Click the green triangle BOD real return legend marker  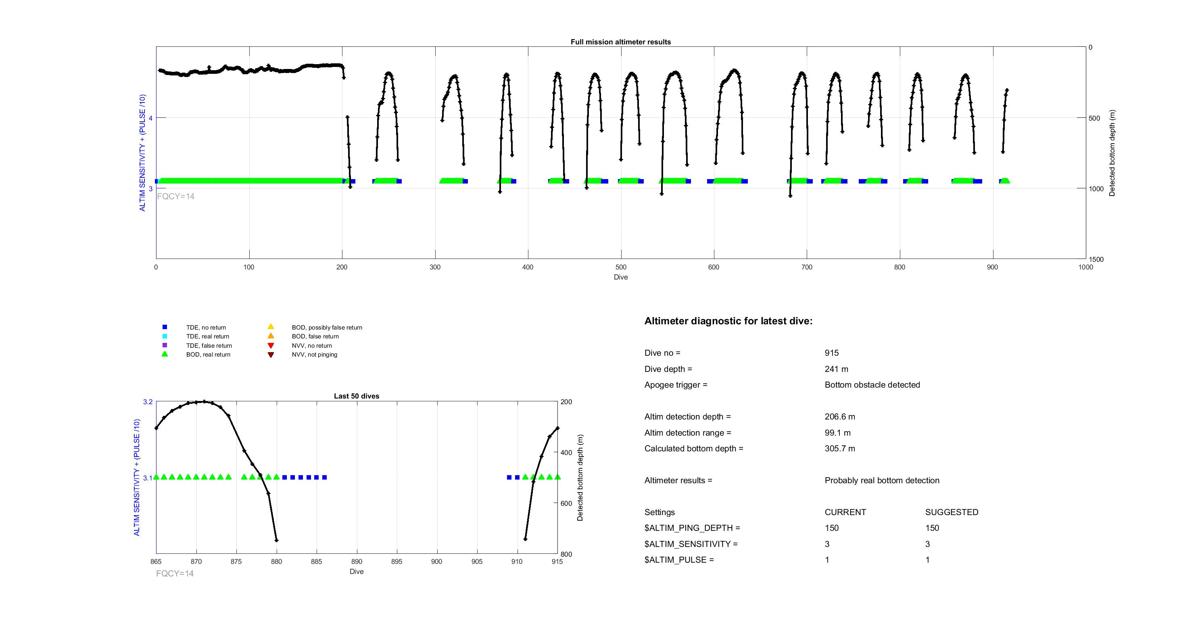point(165,354)
